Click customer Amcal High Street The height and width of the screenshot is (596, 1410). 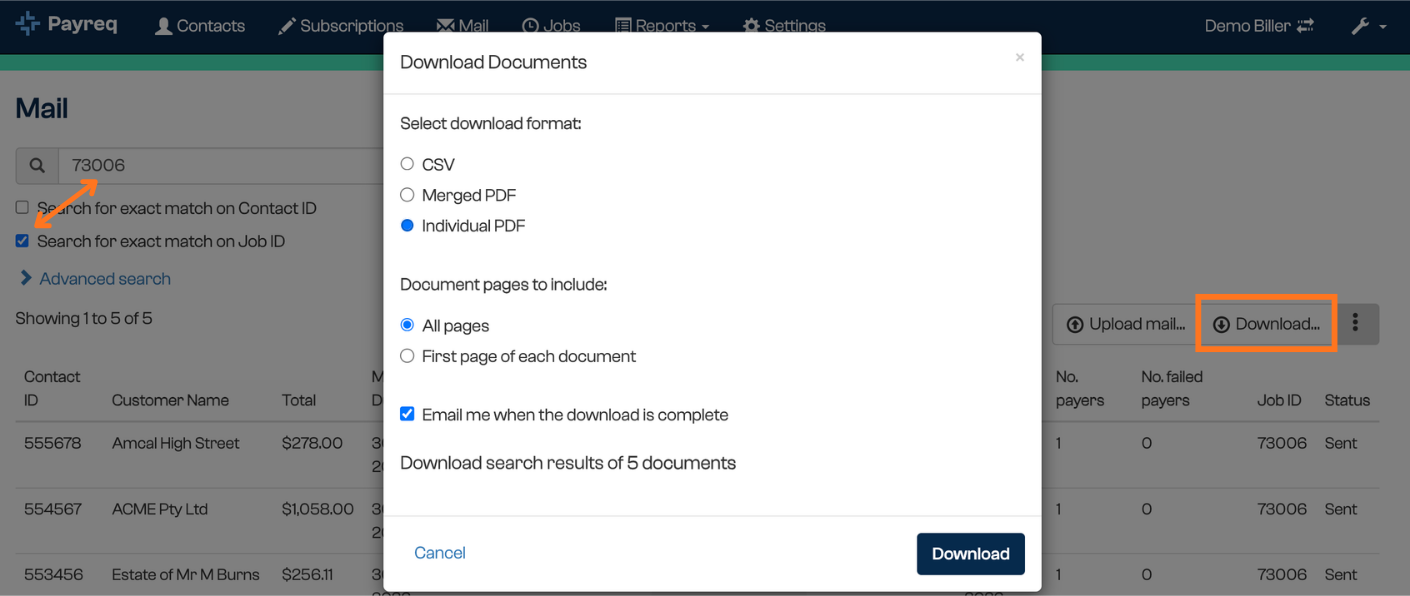176,443
